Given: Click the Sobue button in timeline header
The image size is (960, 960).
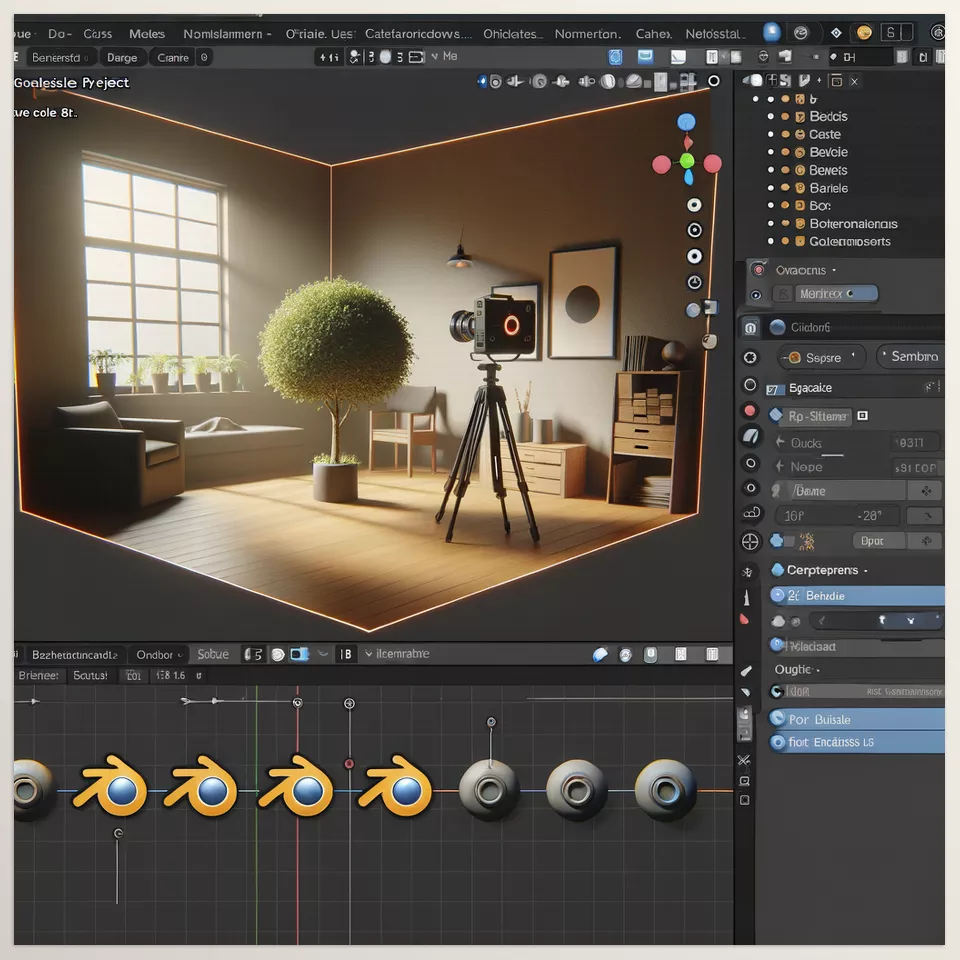Looking at the screenshot, I should click(212, 654).
